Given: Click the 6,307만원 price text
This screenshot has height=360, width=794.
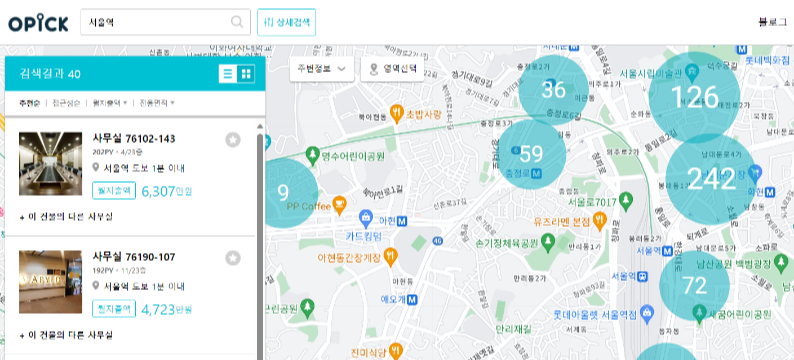Looking at the screenshot, I should click(x=167, y=191).
